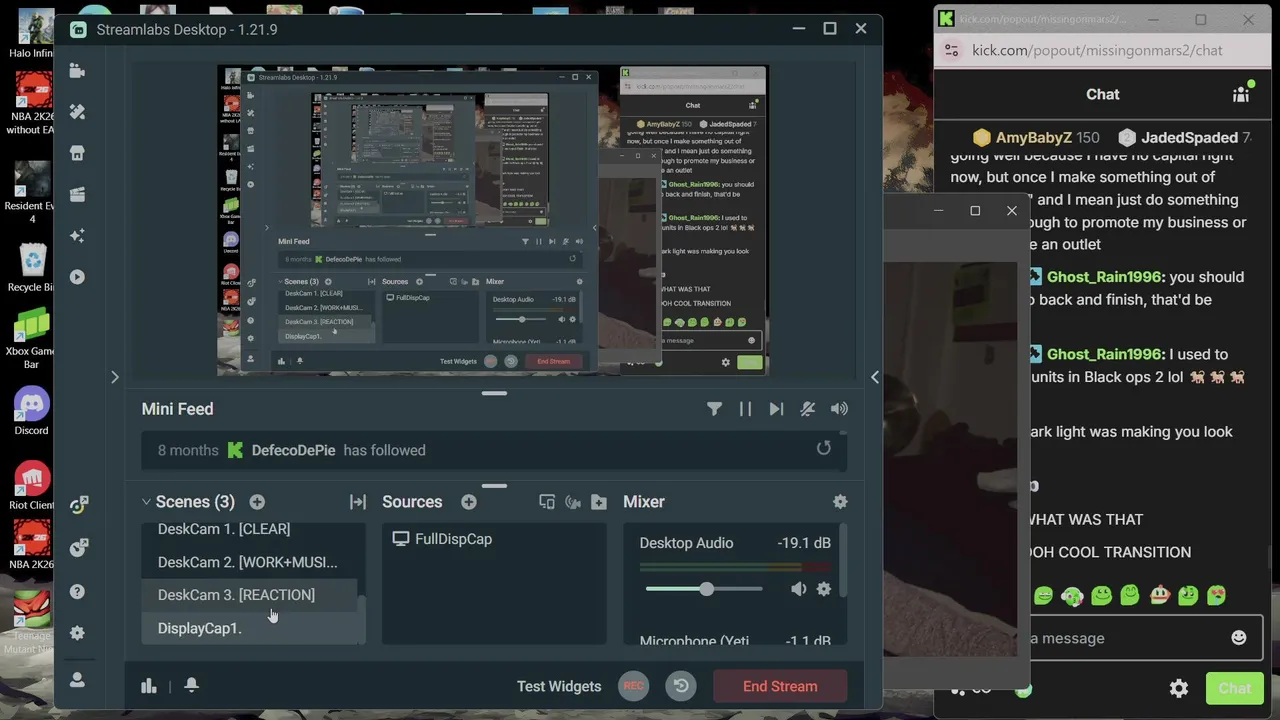Open the App Store icon in the Streamlabs sidebar
This screenshot has width=1280, height=720.
(x=77, y=153)
